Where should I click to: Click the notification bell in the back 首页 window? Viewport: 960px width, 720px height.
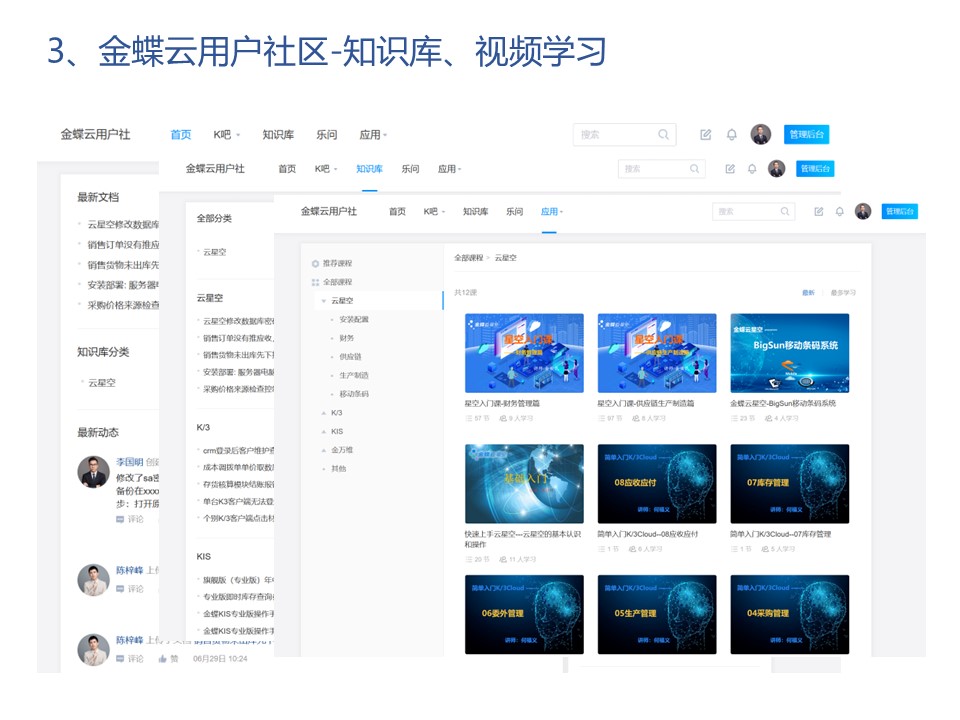pyautogui.click(x=732, y=135)
